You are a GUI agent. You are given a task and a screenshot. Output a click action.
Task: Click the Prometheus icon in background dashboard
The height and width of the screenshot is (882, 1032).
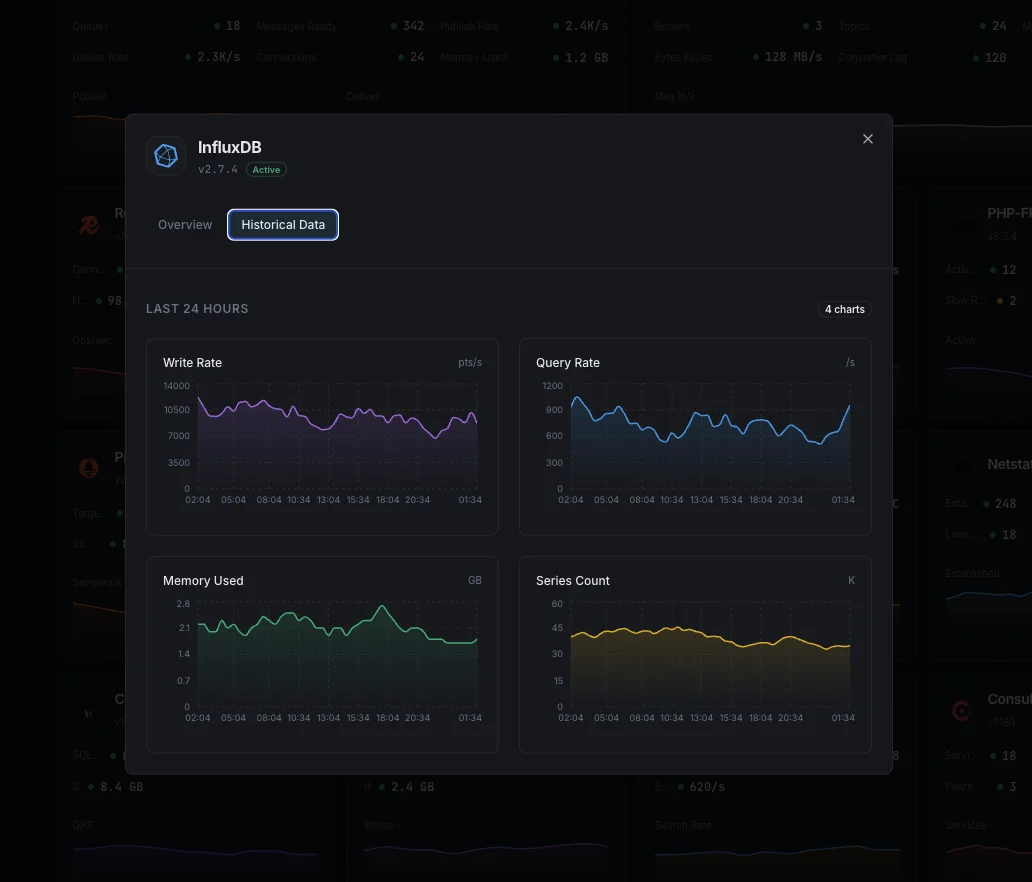coord(89,468)
